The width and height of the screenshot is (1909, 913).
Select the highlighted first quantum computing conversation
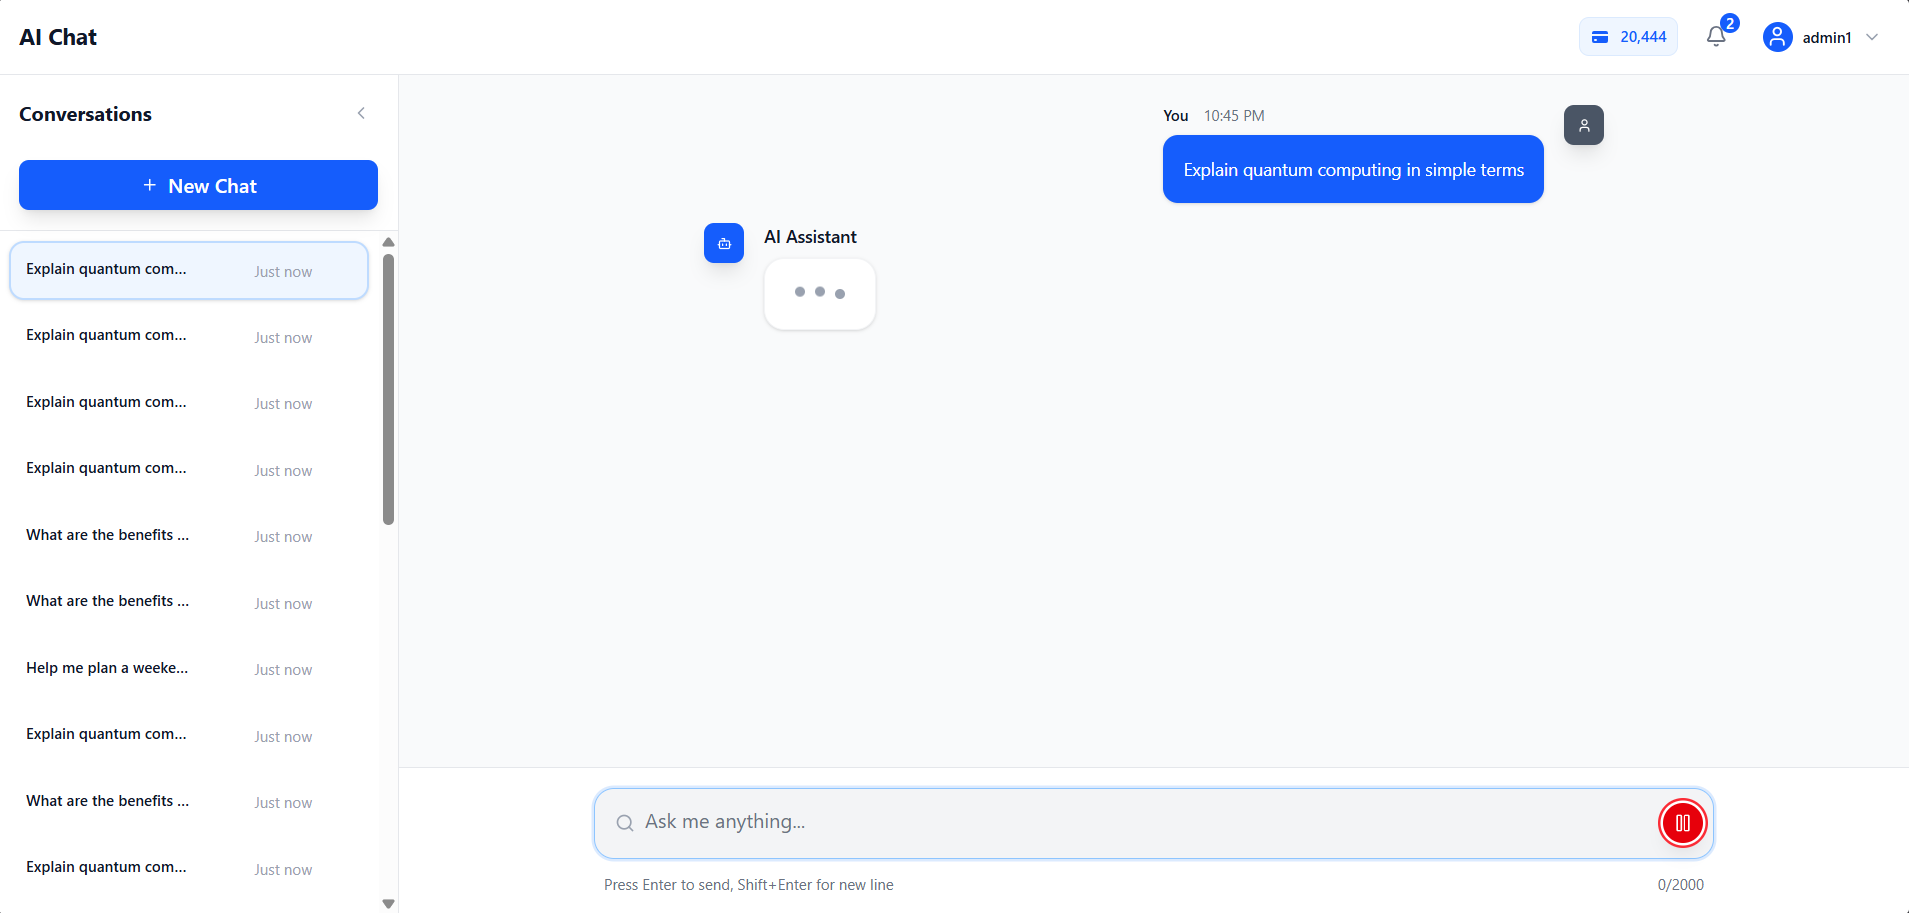click(189, 270)
